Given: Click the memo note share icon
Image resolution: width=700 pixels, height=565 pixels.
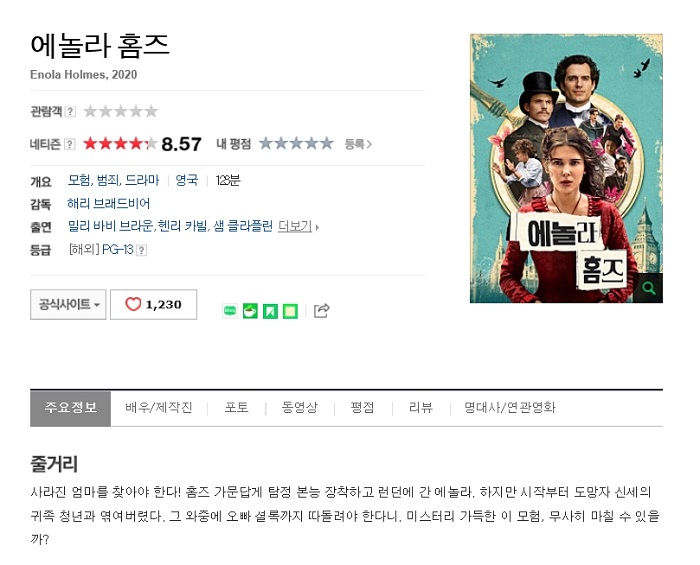Looking at the screenshot, I should [290, 311].
